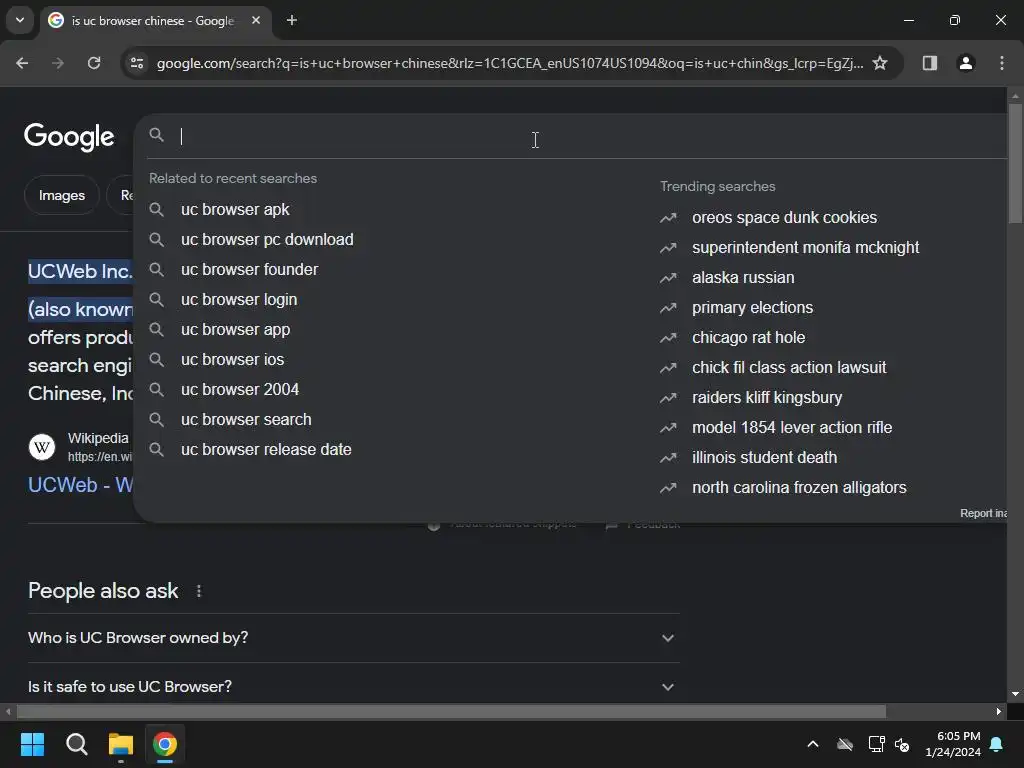1024x768 pixels.
Task: Open the Images filter chip
Action: (61, 195)
